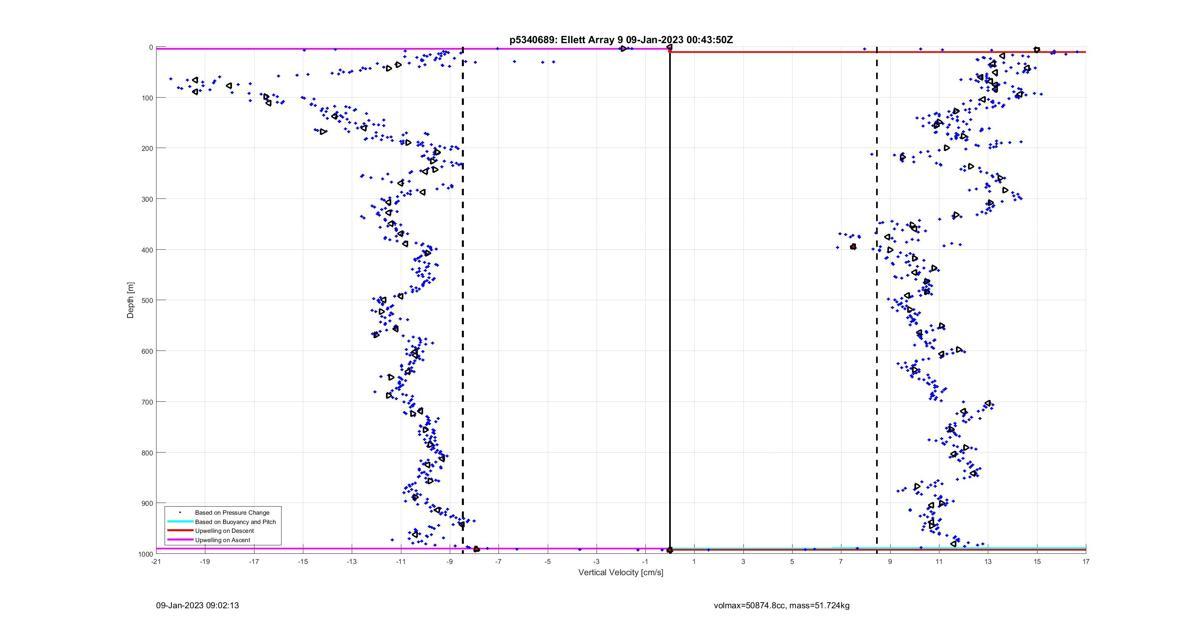Click the y-axis tick label "700"
The image size is (1200, 622).
point(147,402)
